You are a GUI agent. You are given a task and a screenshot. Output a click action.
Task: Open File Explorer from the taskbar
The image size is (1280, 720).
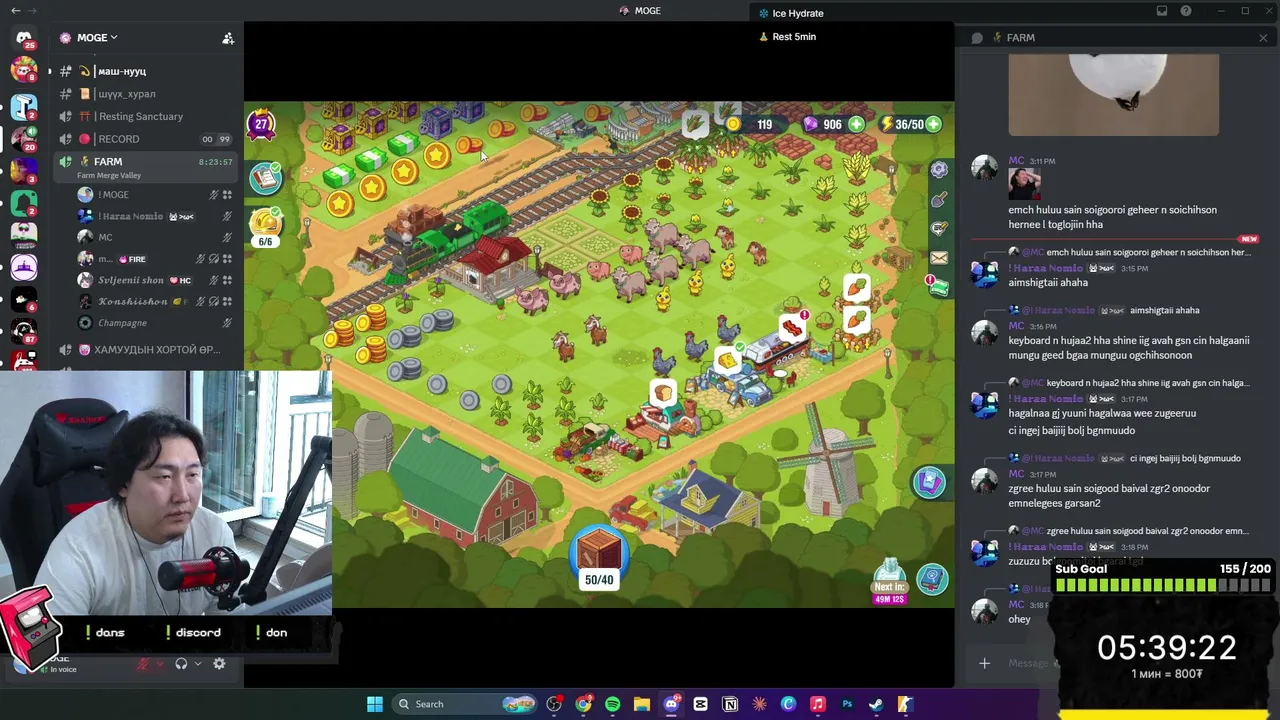tap(642, 704)
